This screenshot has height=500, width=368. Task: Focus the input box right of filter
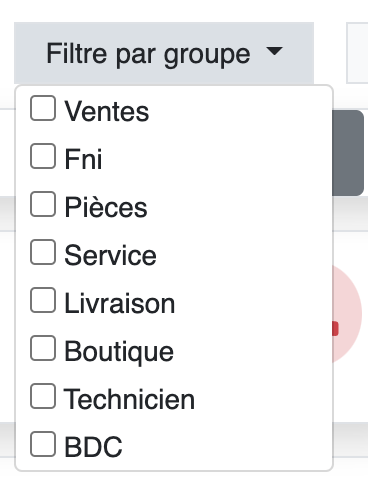click(357, 53)
